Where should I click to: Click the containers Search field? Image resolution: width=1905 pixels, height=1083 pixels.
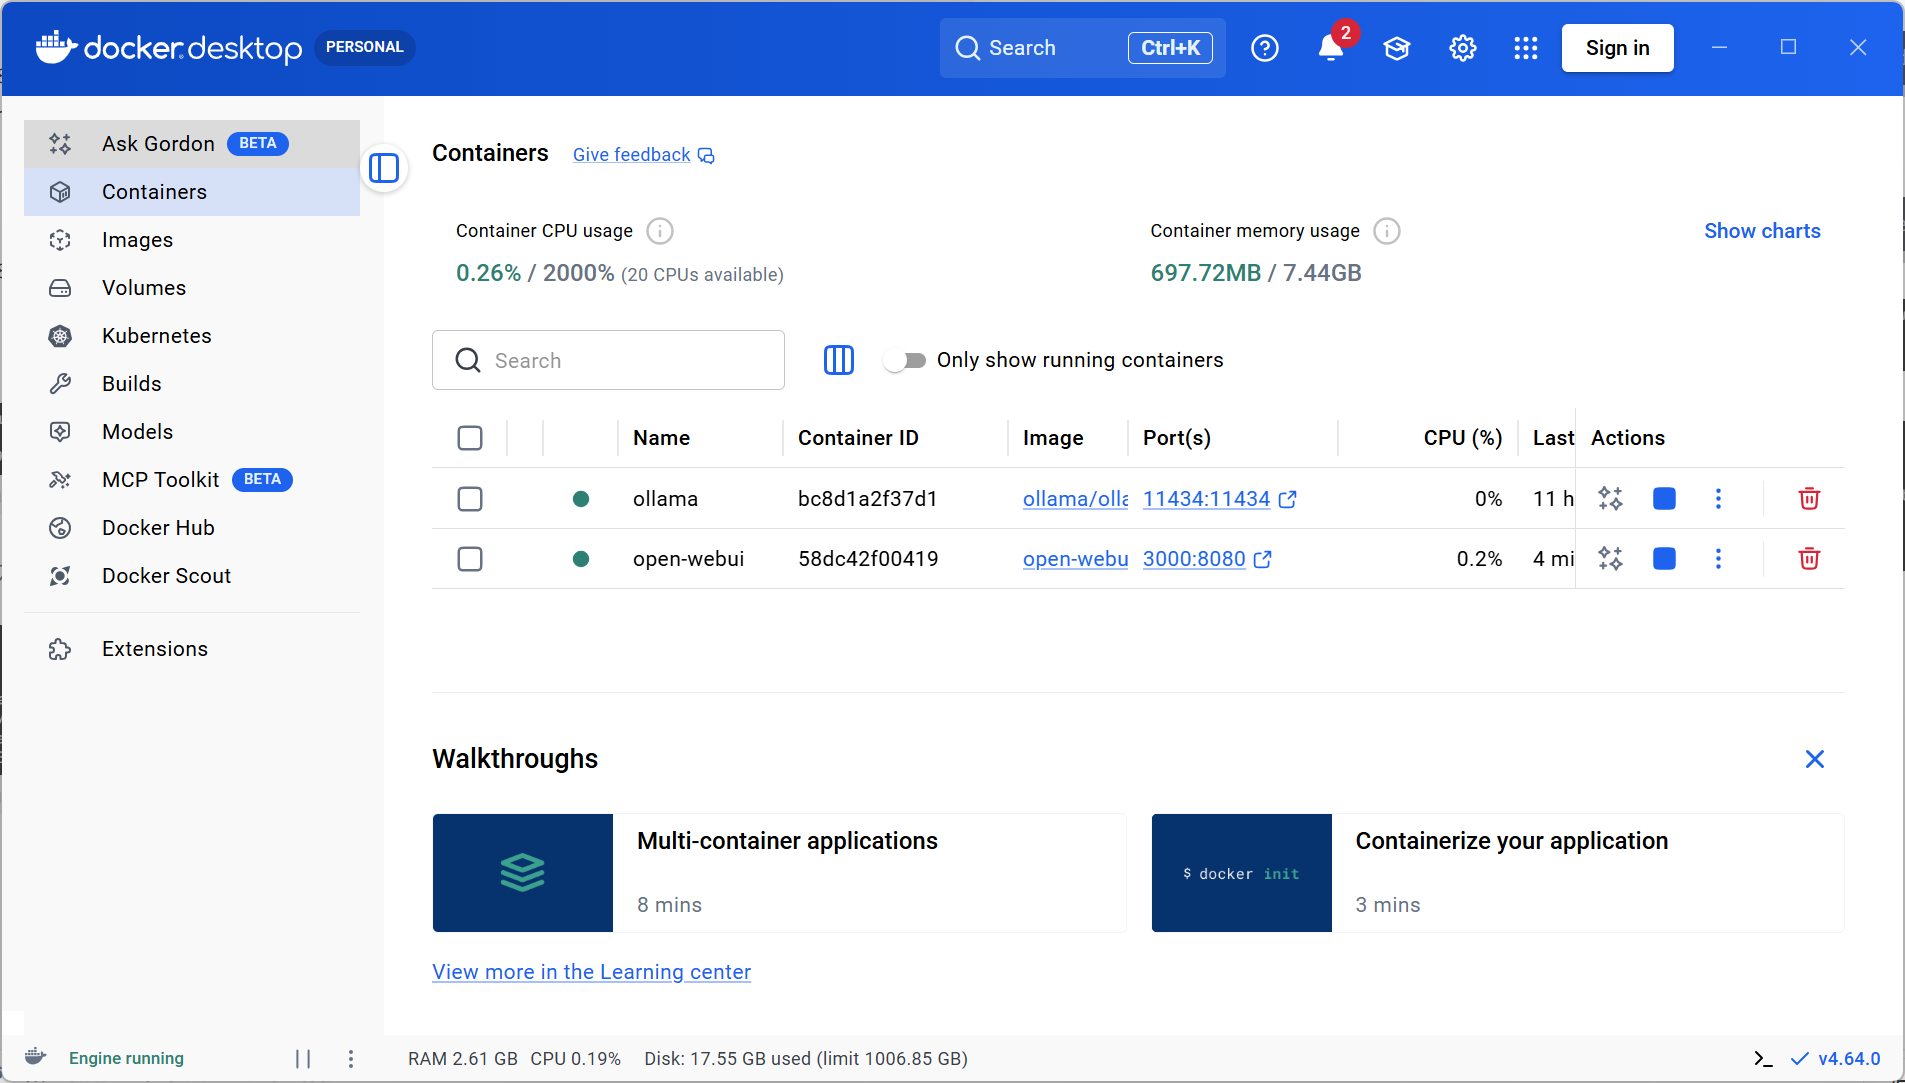pyautogui.click(x=608, y=360)
